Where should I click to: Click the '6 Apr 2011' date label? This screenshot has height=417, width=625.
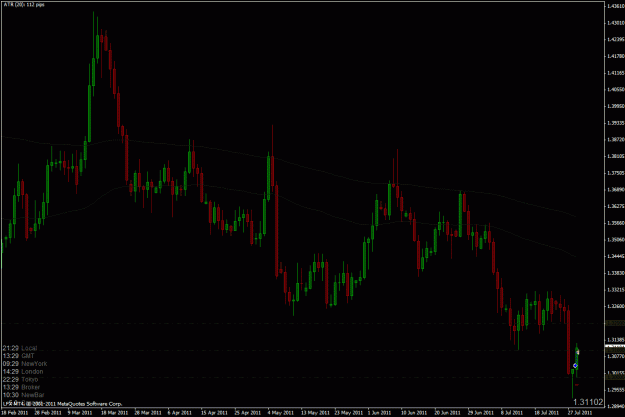click(x=180, y=413)
